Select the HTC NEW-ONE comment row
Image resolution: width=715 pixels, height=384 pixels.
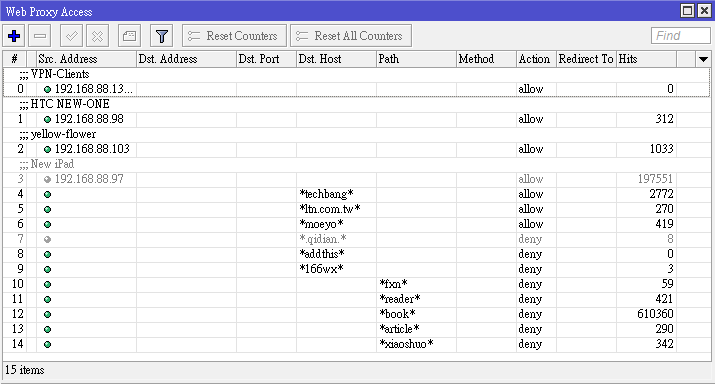(x=356, y=104)
